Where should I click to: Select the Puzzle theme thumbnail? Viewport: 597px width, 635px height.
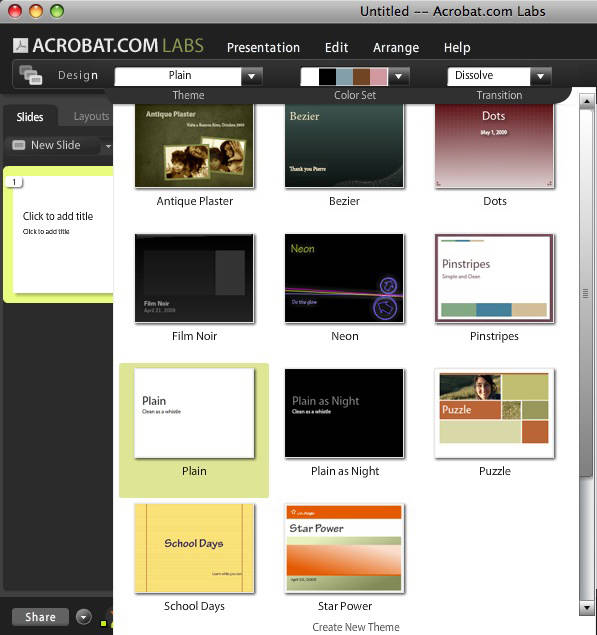click(494, 413)
